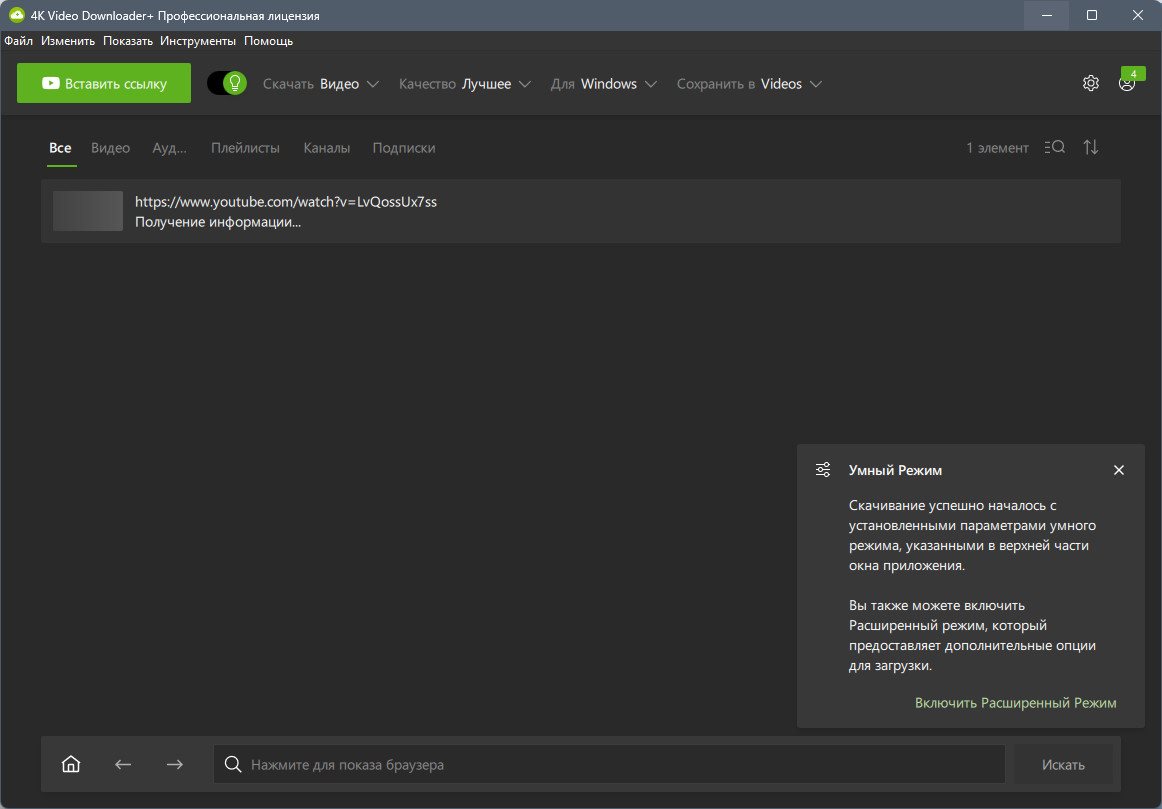
Task: Click the search in list icon
Action: 1055,147
